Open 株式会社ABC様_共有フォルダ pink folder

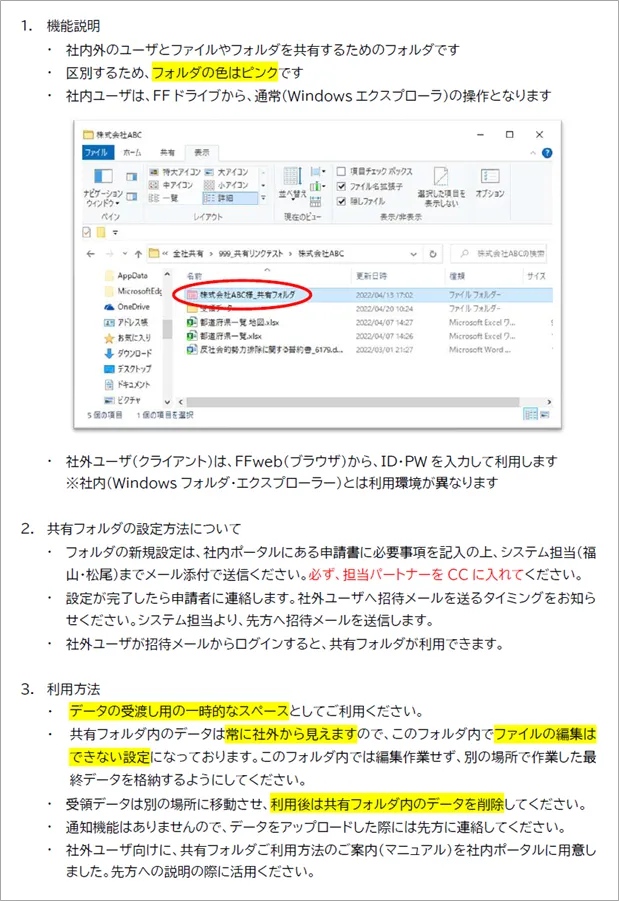(x=242, y=295)
